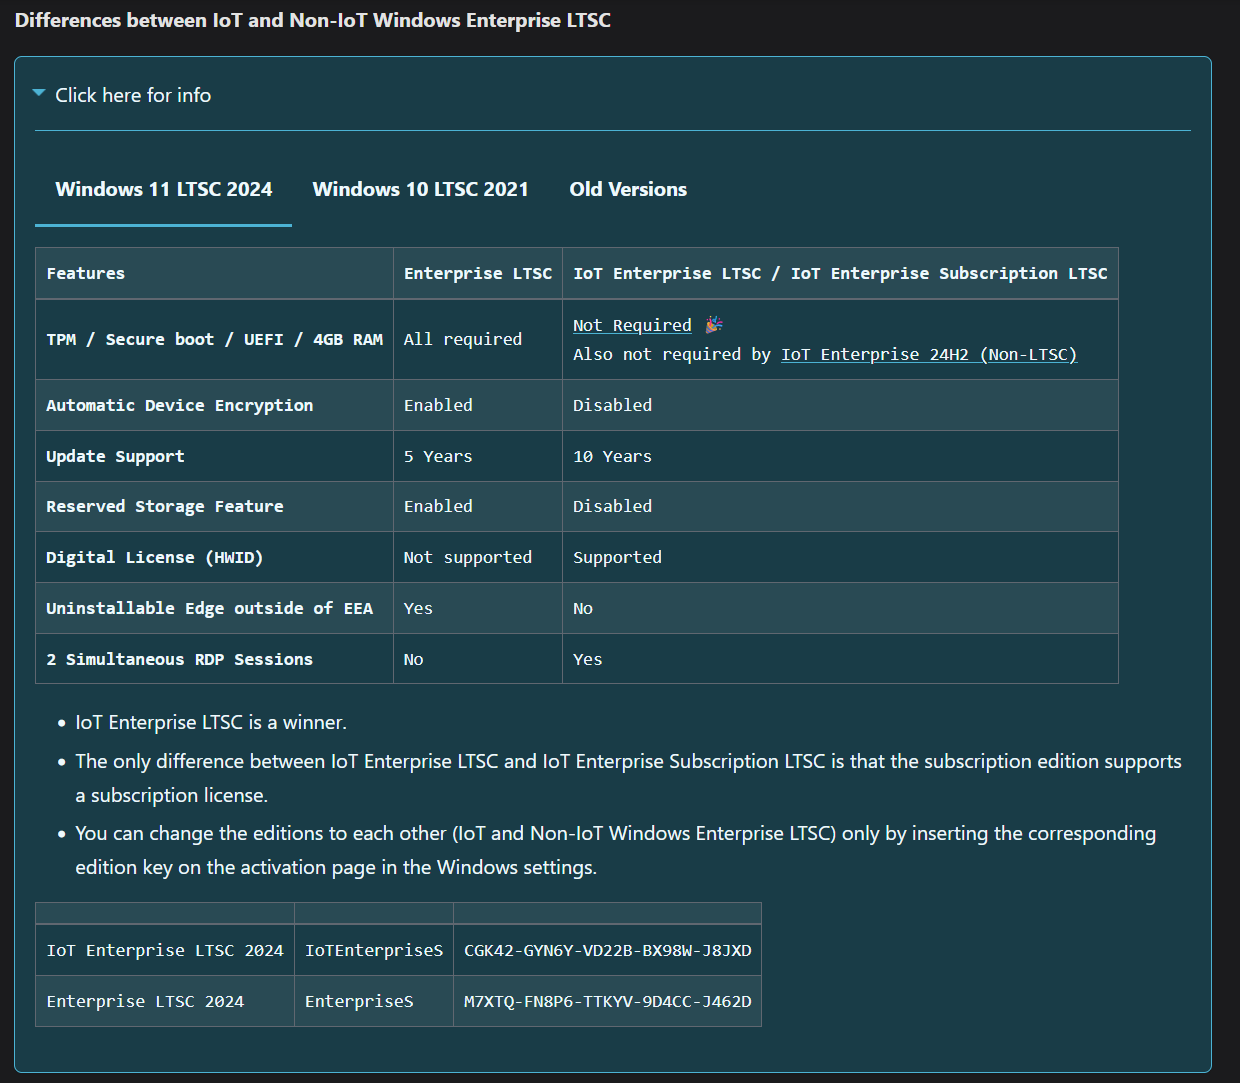This screenshot has width=1240, height=1083.
Task: Open the Old Versions tab
Action: (x=628, y=189)
